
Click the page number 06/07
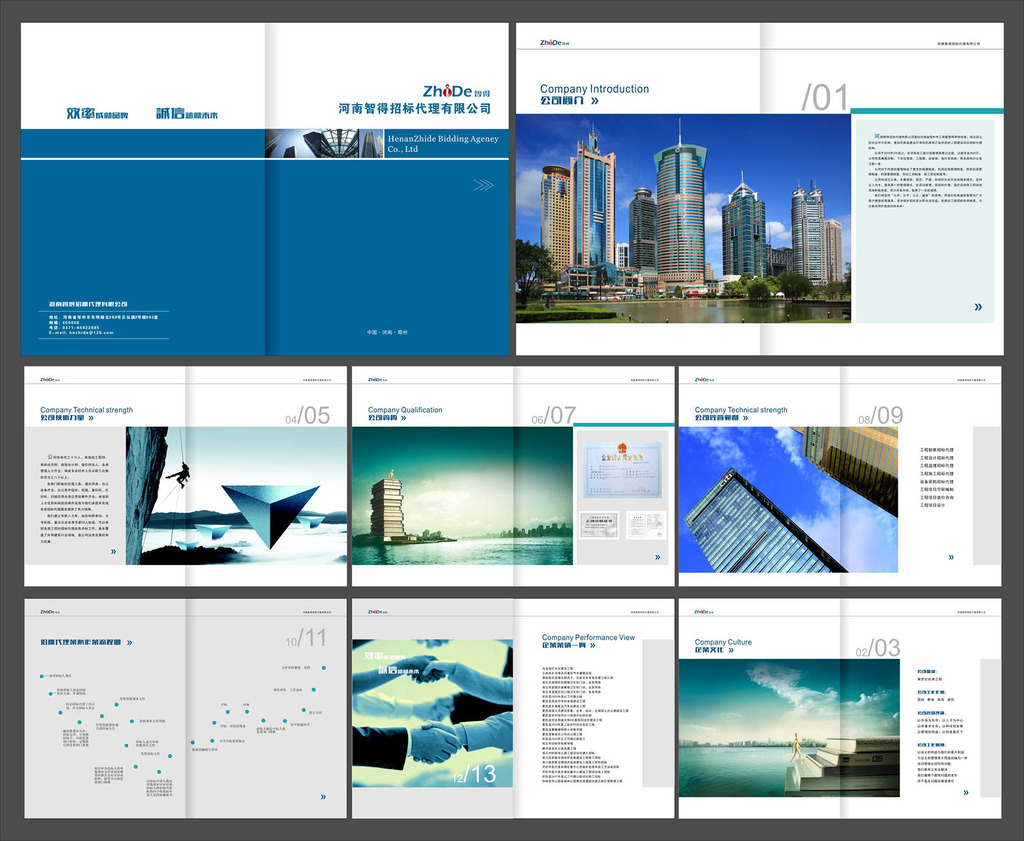pos(553,416)
